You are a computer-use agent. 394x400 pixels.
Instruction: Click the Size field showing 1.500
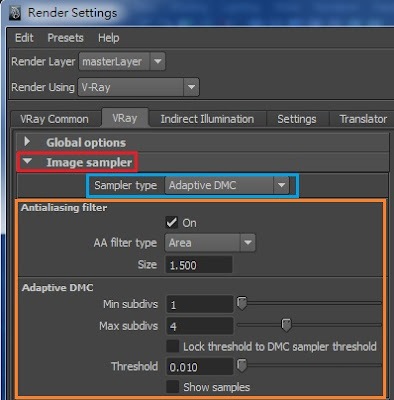click(x=199, y=265)
